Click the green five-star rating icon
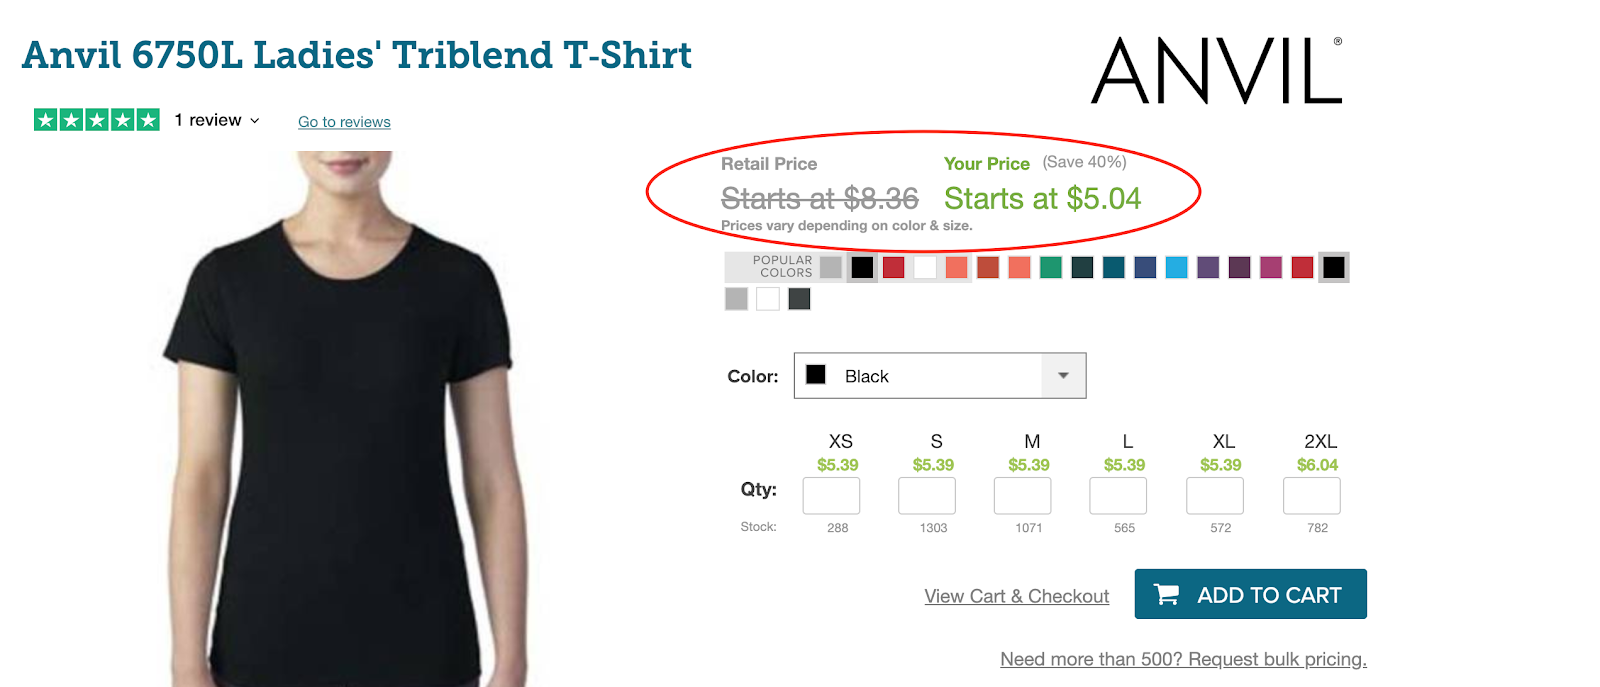The image size is (1600, 687). 97,120
